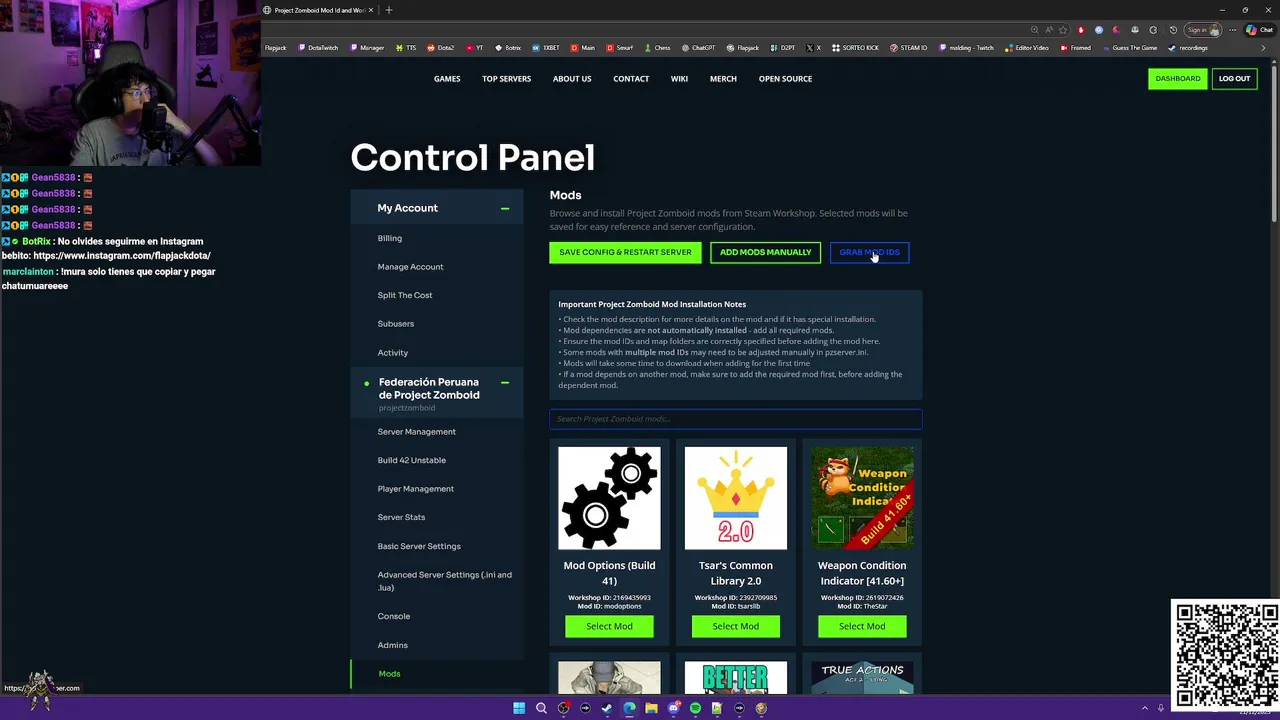Click Save Config & Restart Server

tap(625, 252)
